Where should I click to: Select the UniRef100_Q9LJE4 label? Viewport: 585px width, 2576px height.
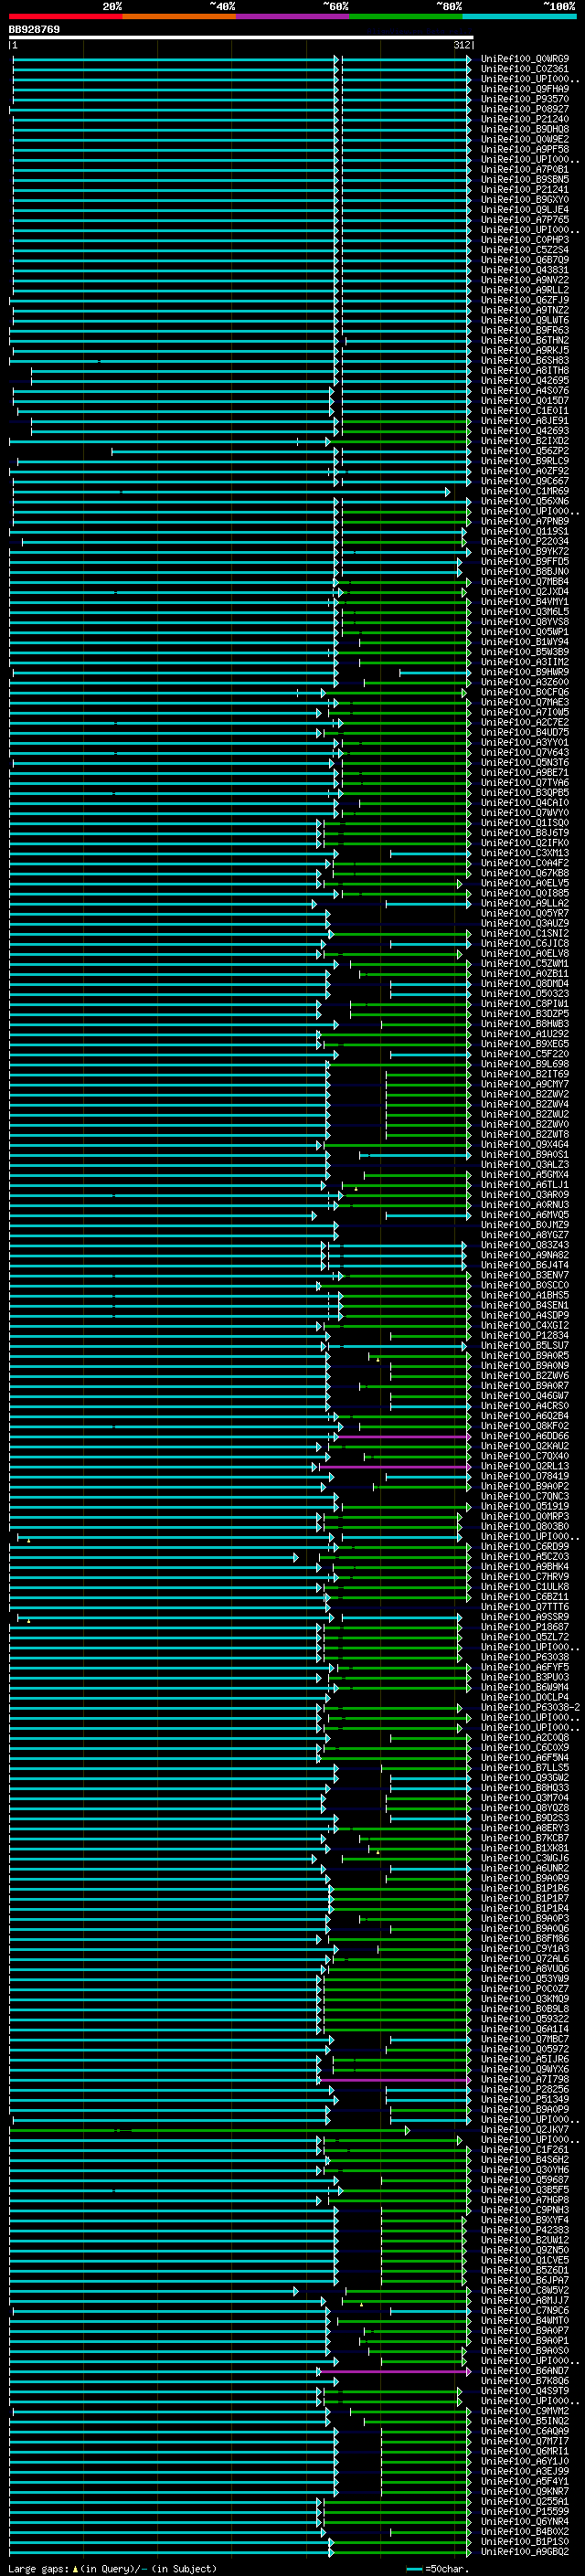click(524, 209)
